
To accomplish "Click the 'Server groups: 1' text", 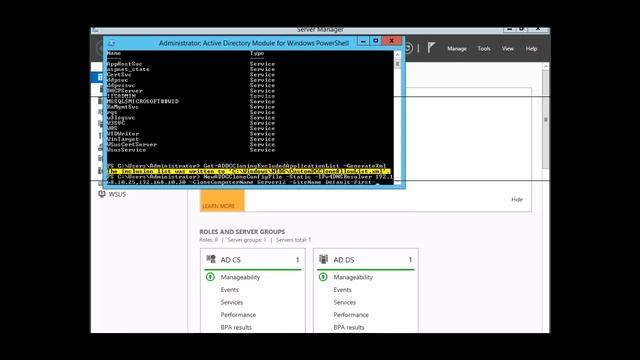I will [247, 240].
